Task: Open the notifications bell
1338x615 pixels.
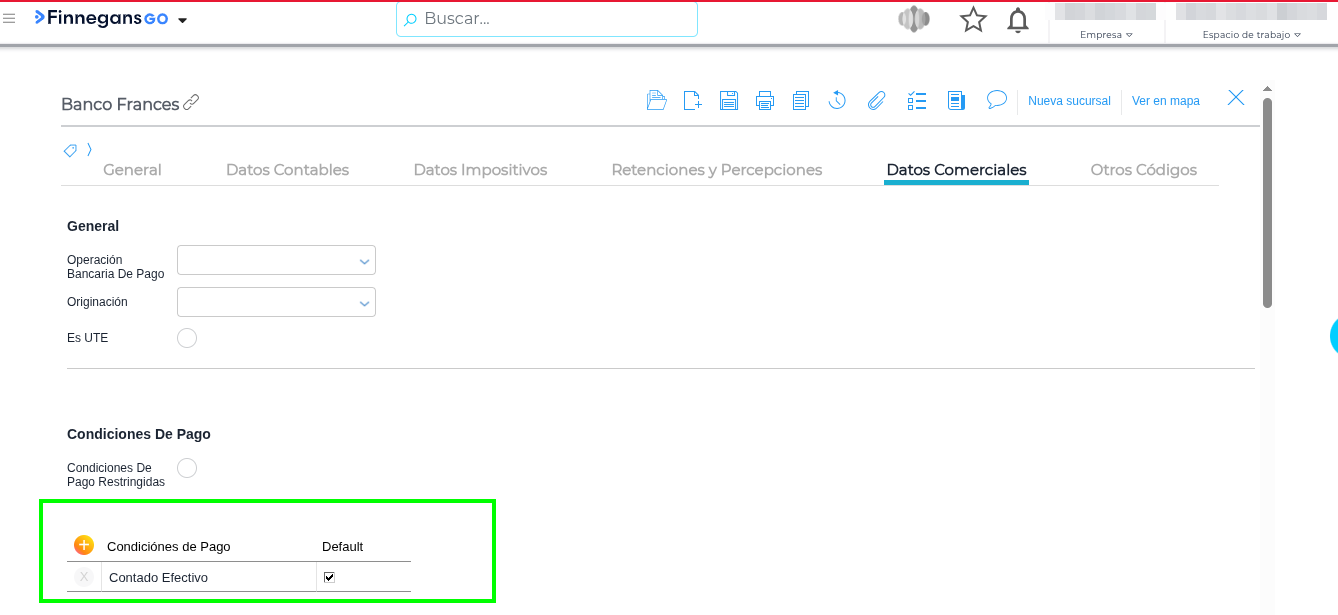Action: pyautogui.click(x=1018, y=20)
